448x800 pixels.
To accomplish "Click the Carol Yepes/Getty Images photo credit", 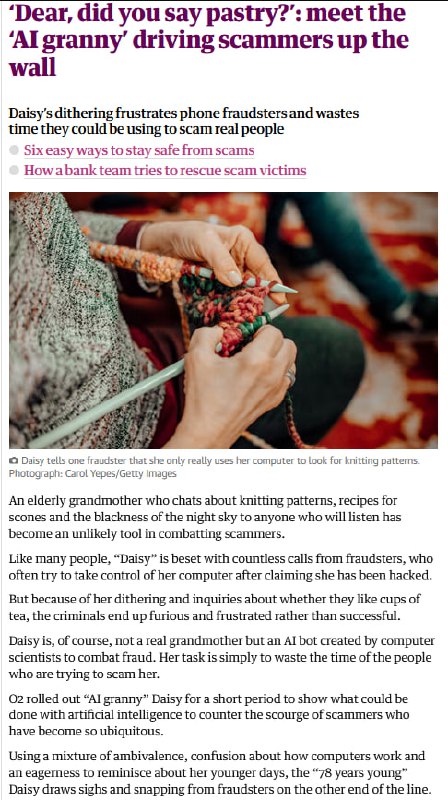I will [x=120, y=473].
